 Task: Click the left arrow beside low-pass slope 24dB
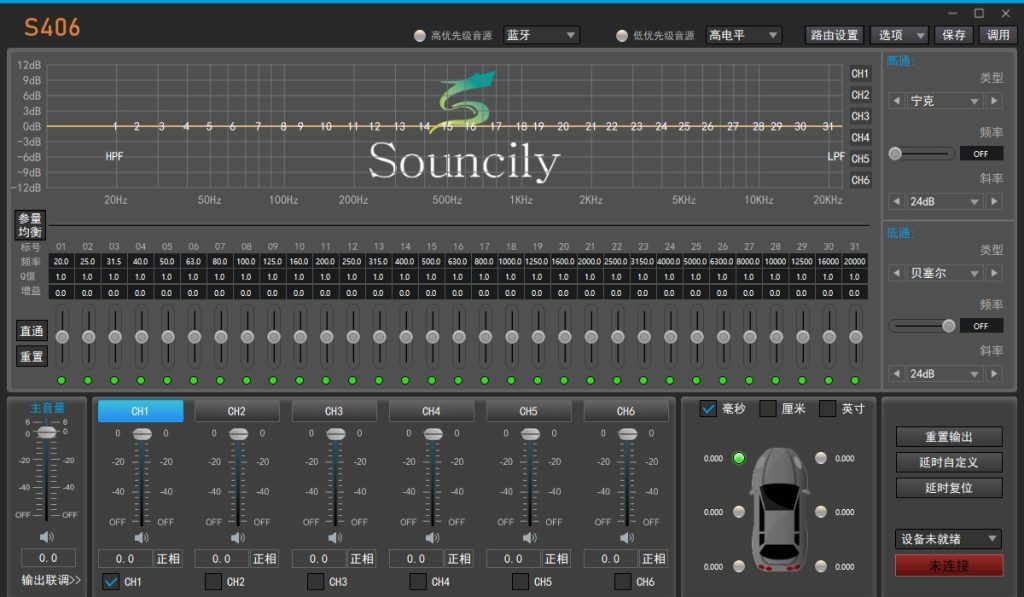coord(896,374)
